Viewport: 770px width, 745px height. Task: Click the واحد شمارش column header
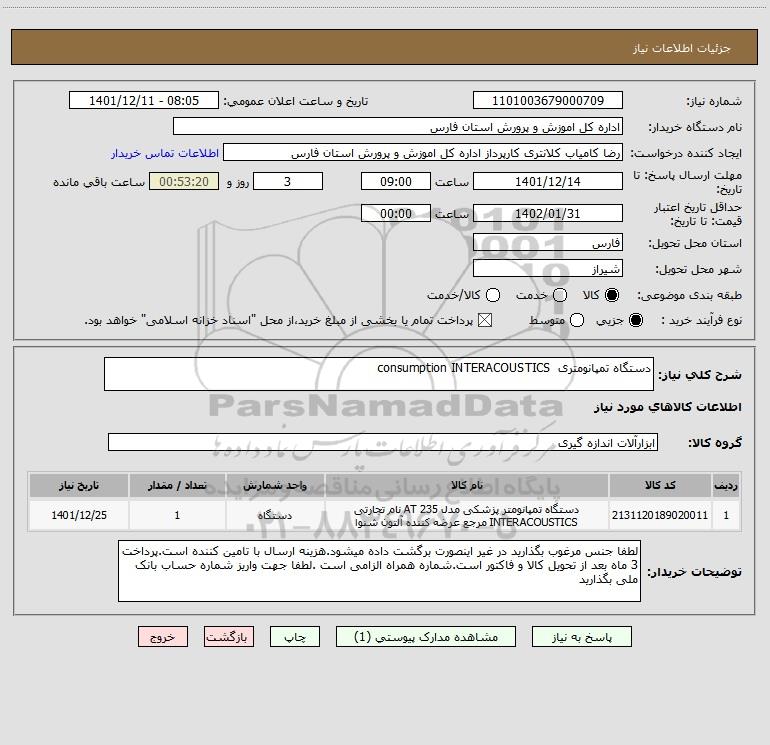(x=275, y=485)
